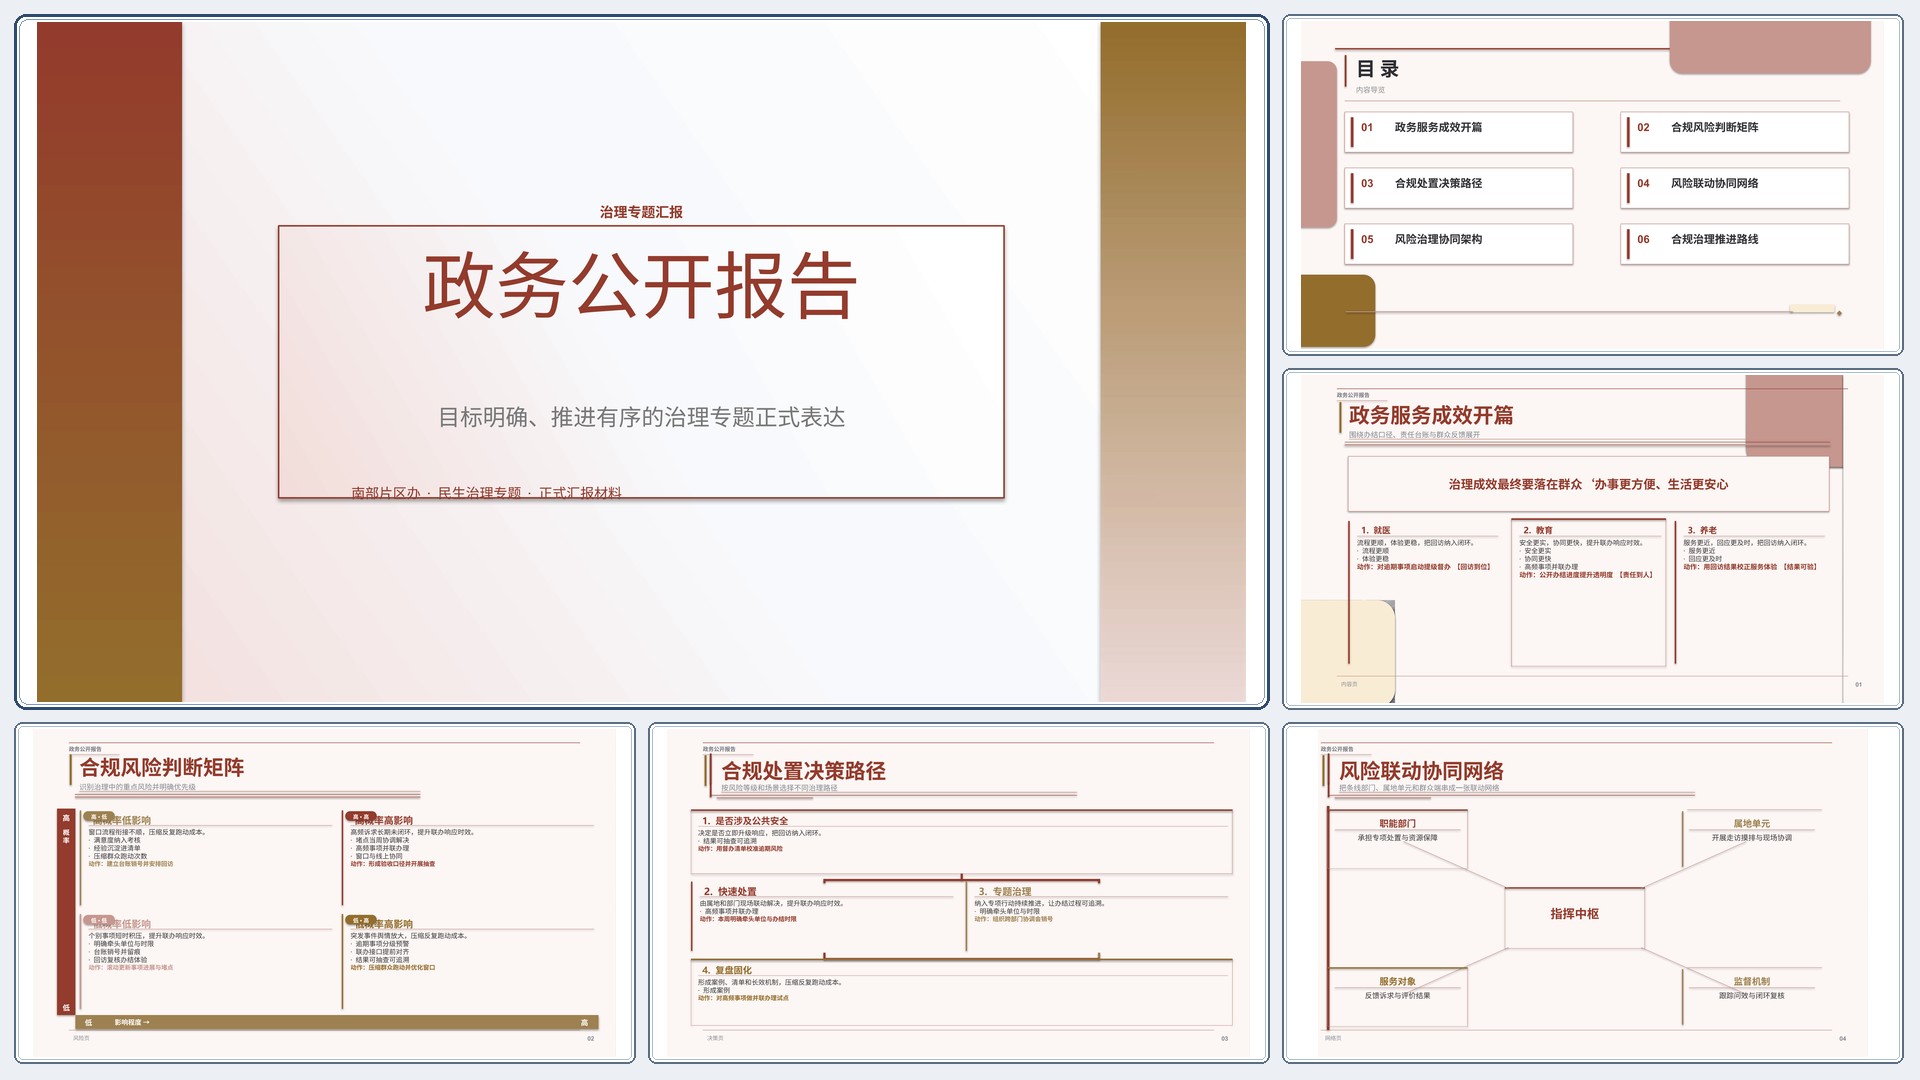
Task: Click contents entry 01 政务服务成效开篇
Action: [1459, 132]
